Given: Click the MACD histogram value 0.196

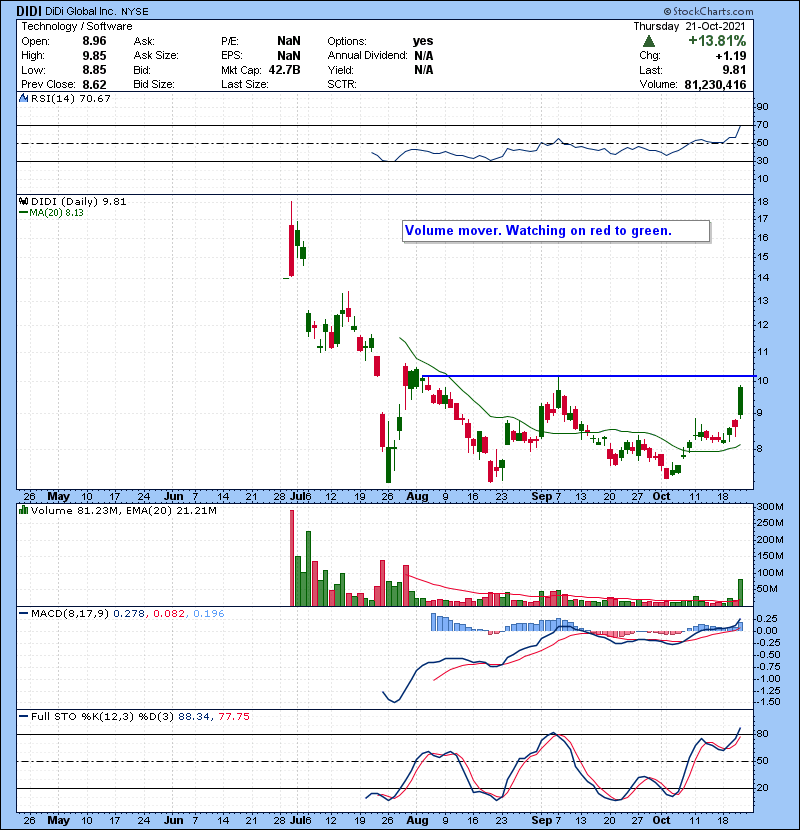Looking at the screenshot, I should point(209,614).
